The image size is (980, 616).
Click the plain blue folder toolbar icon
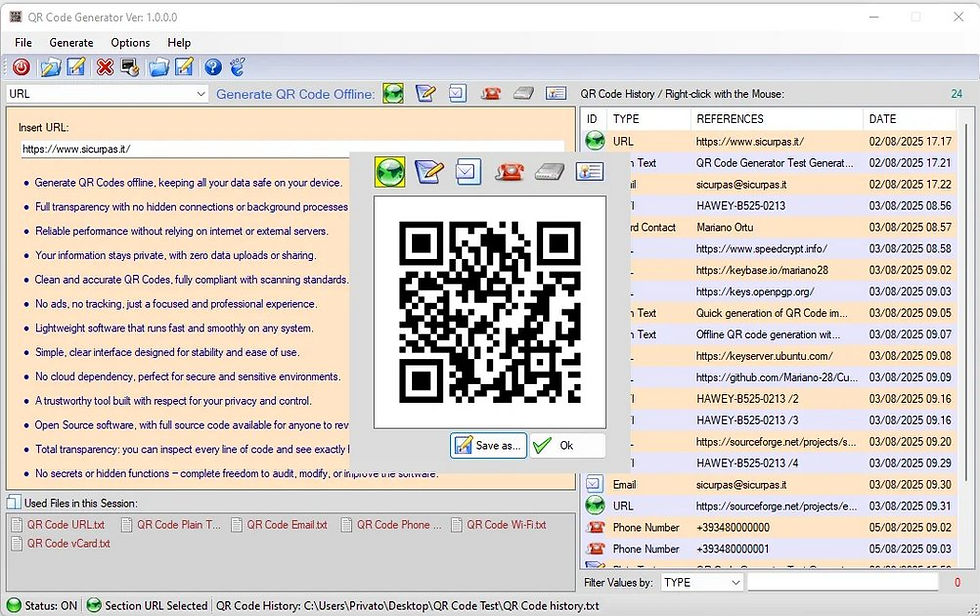pyautogui.click(x=159, y=67)
